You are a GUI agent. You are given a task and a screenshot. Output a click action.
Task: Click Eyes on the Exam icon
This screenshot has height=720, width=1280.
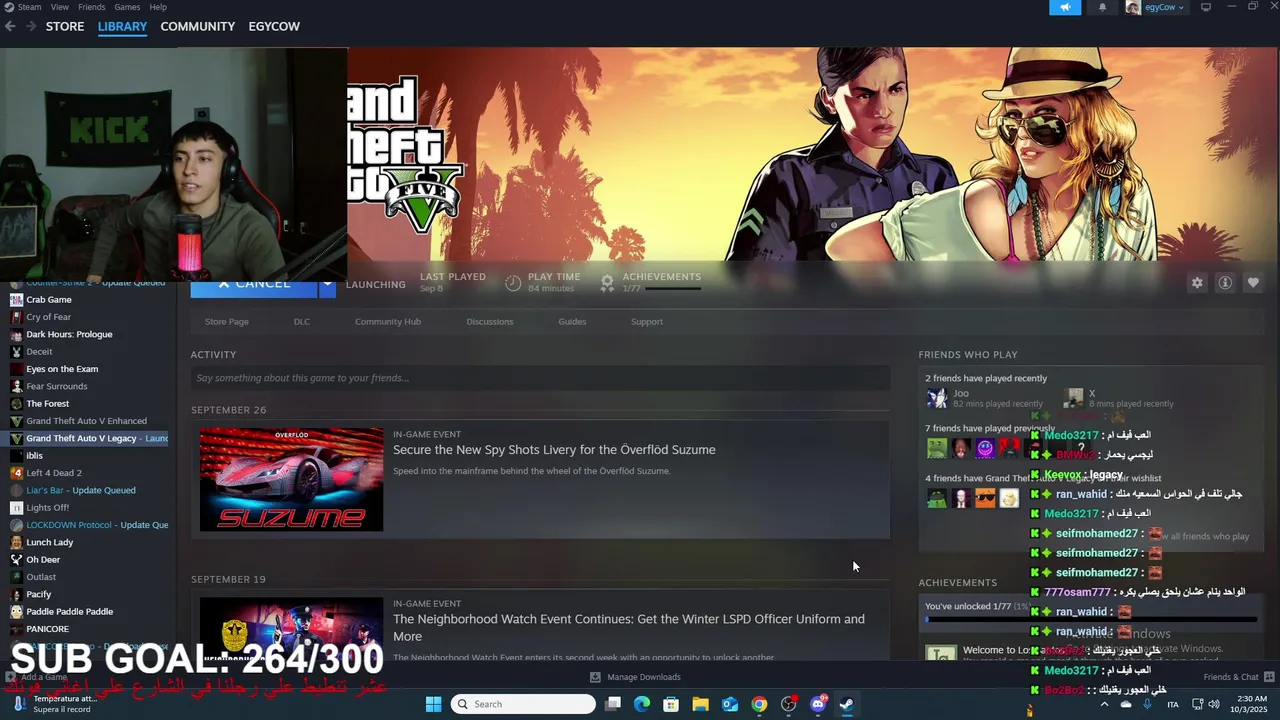pyautogui.click(x=16, y=369)
